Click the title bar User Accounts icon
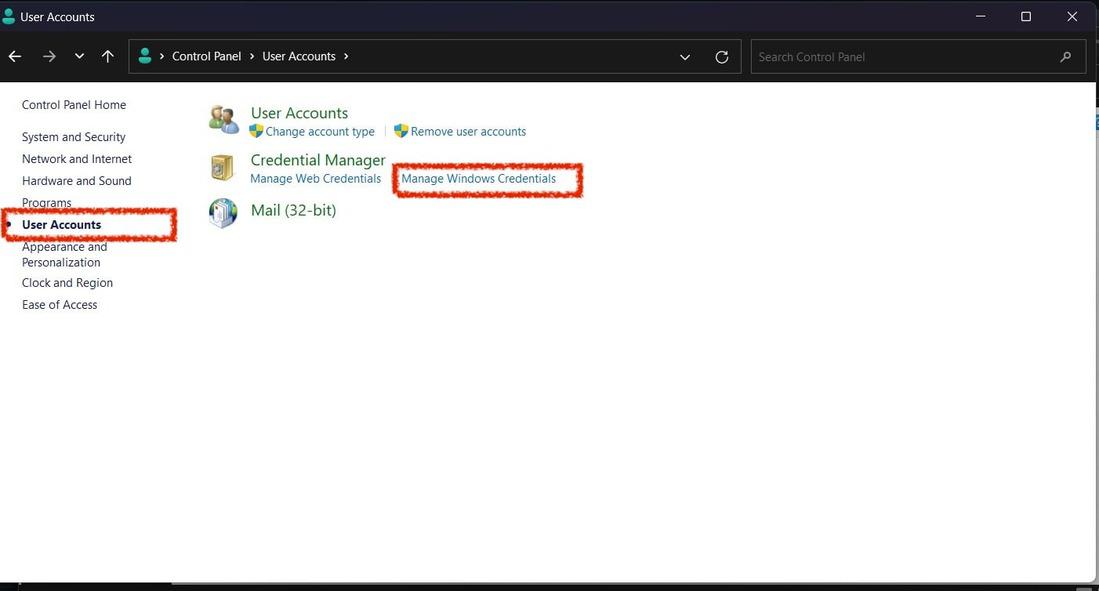The width and height of the screenshot is (1099, 591). [8, 16]
